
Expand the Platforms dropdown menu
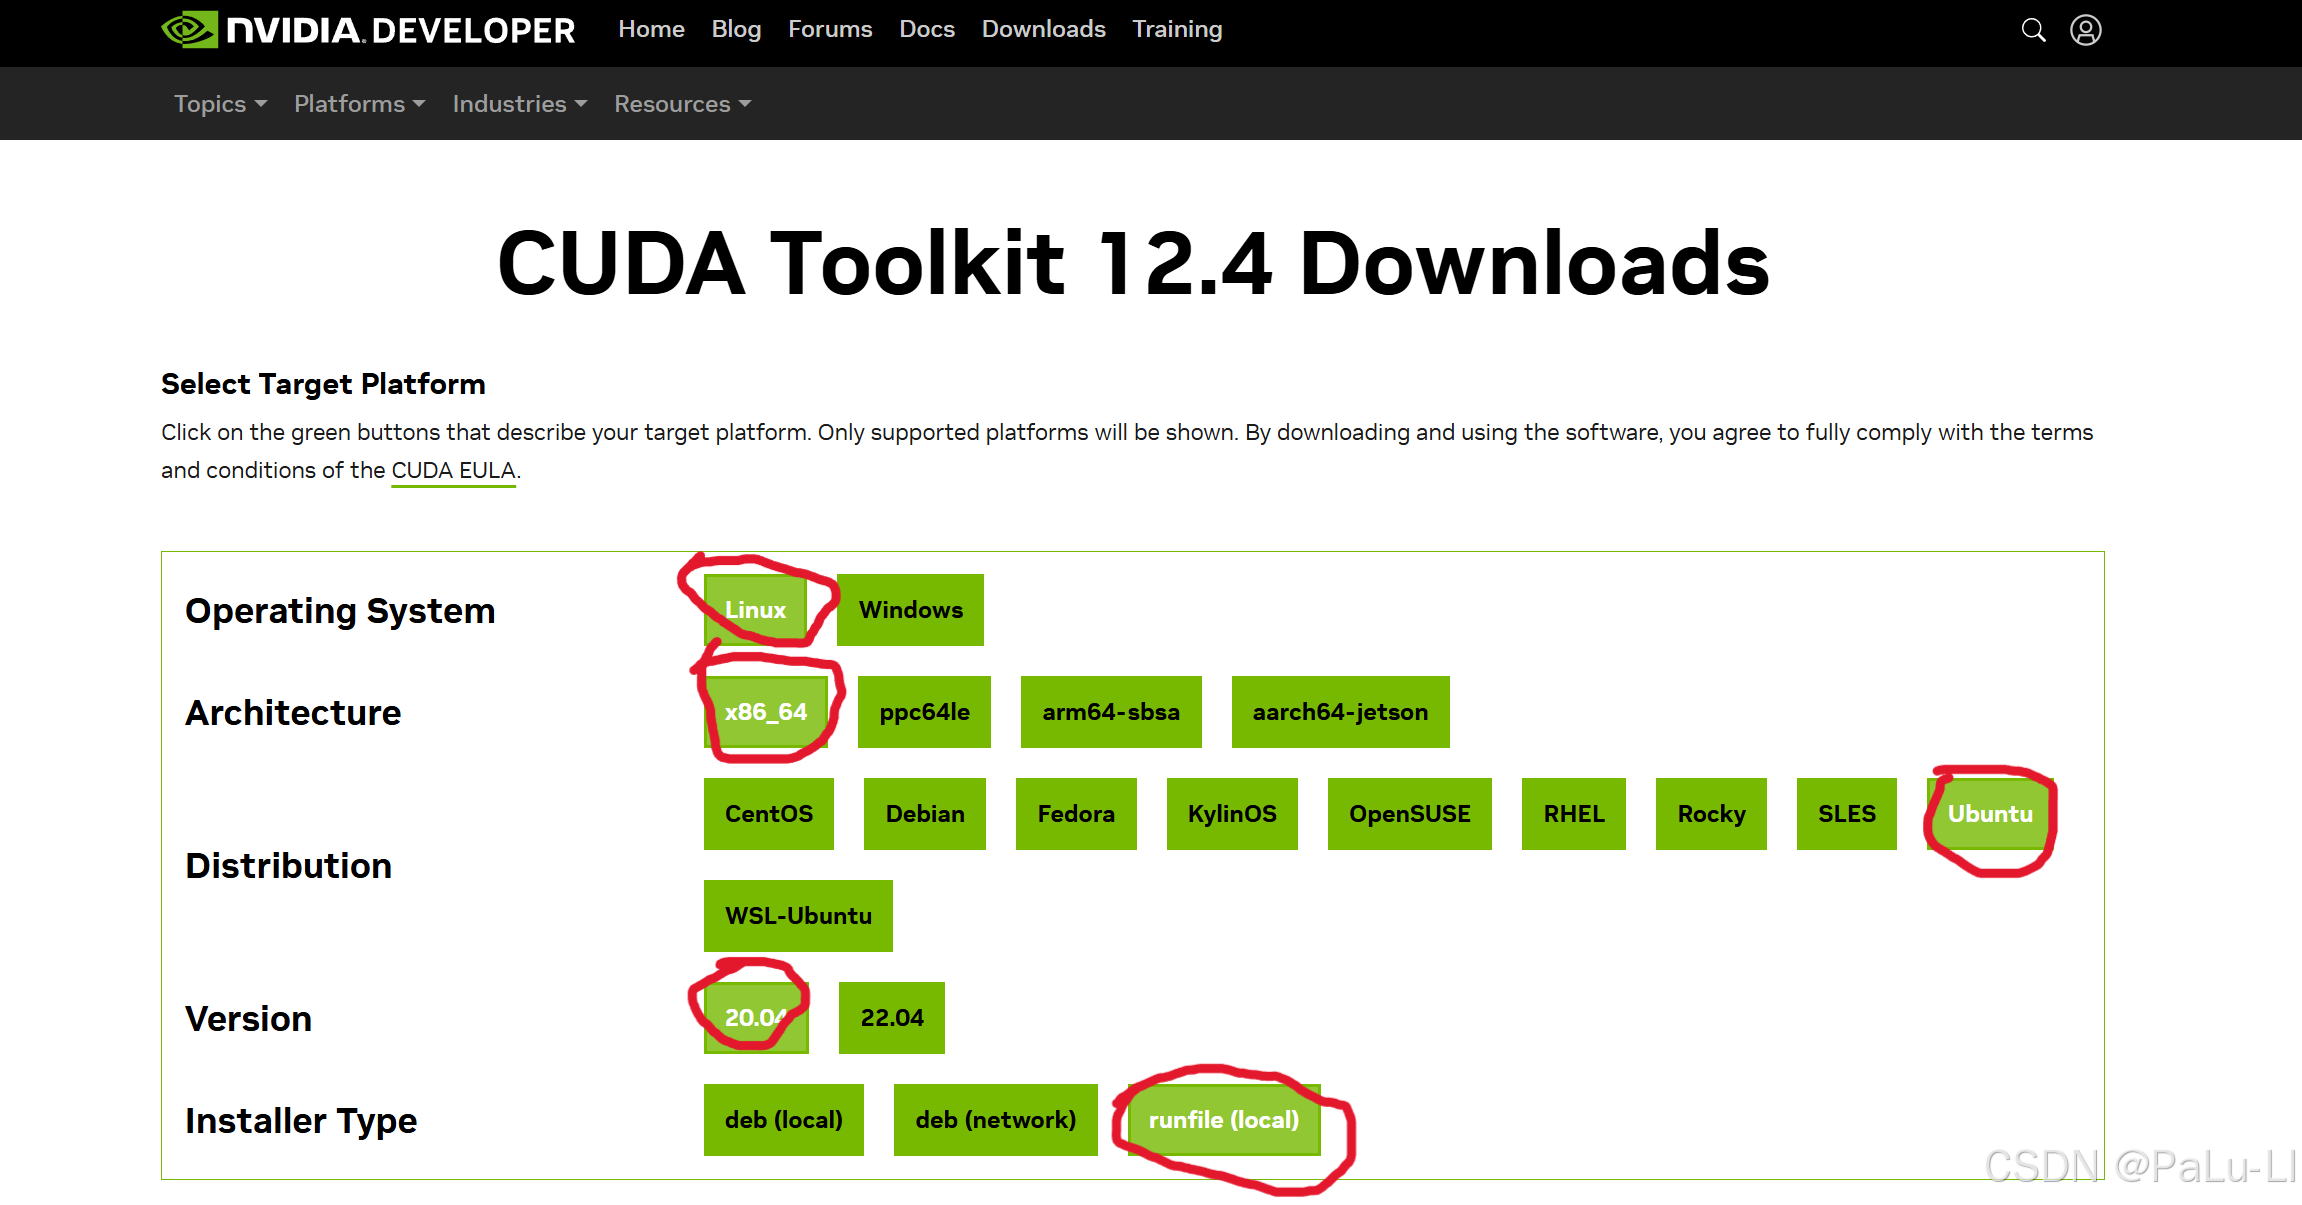tap(359, 104)
